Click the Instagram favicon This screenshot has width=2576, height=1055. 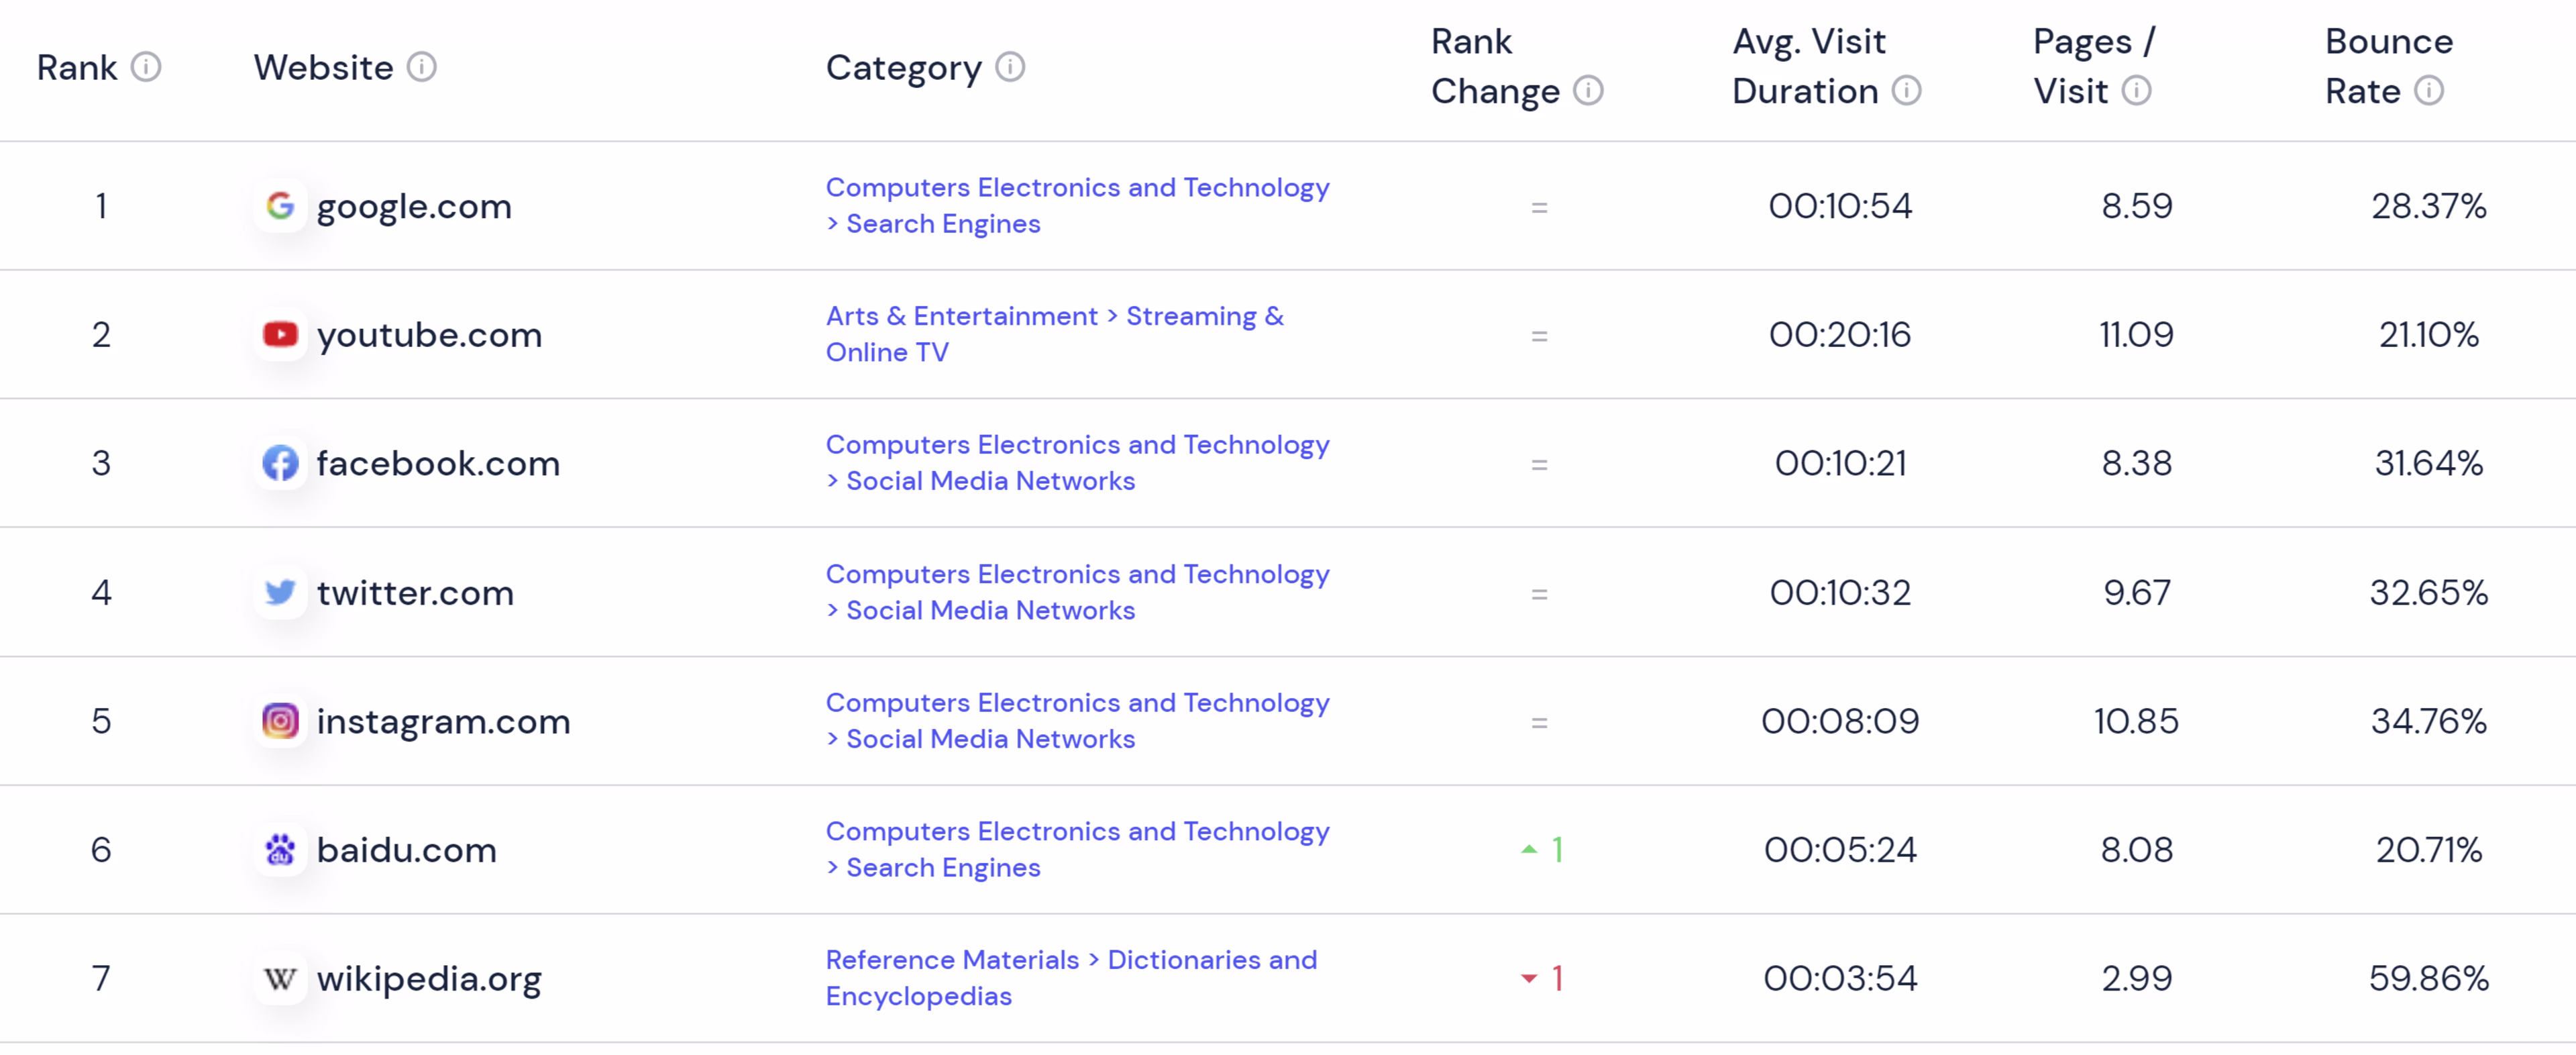(x=281, y=720)
